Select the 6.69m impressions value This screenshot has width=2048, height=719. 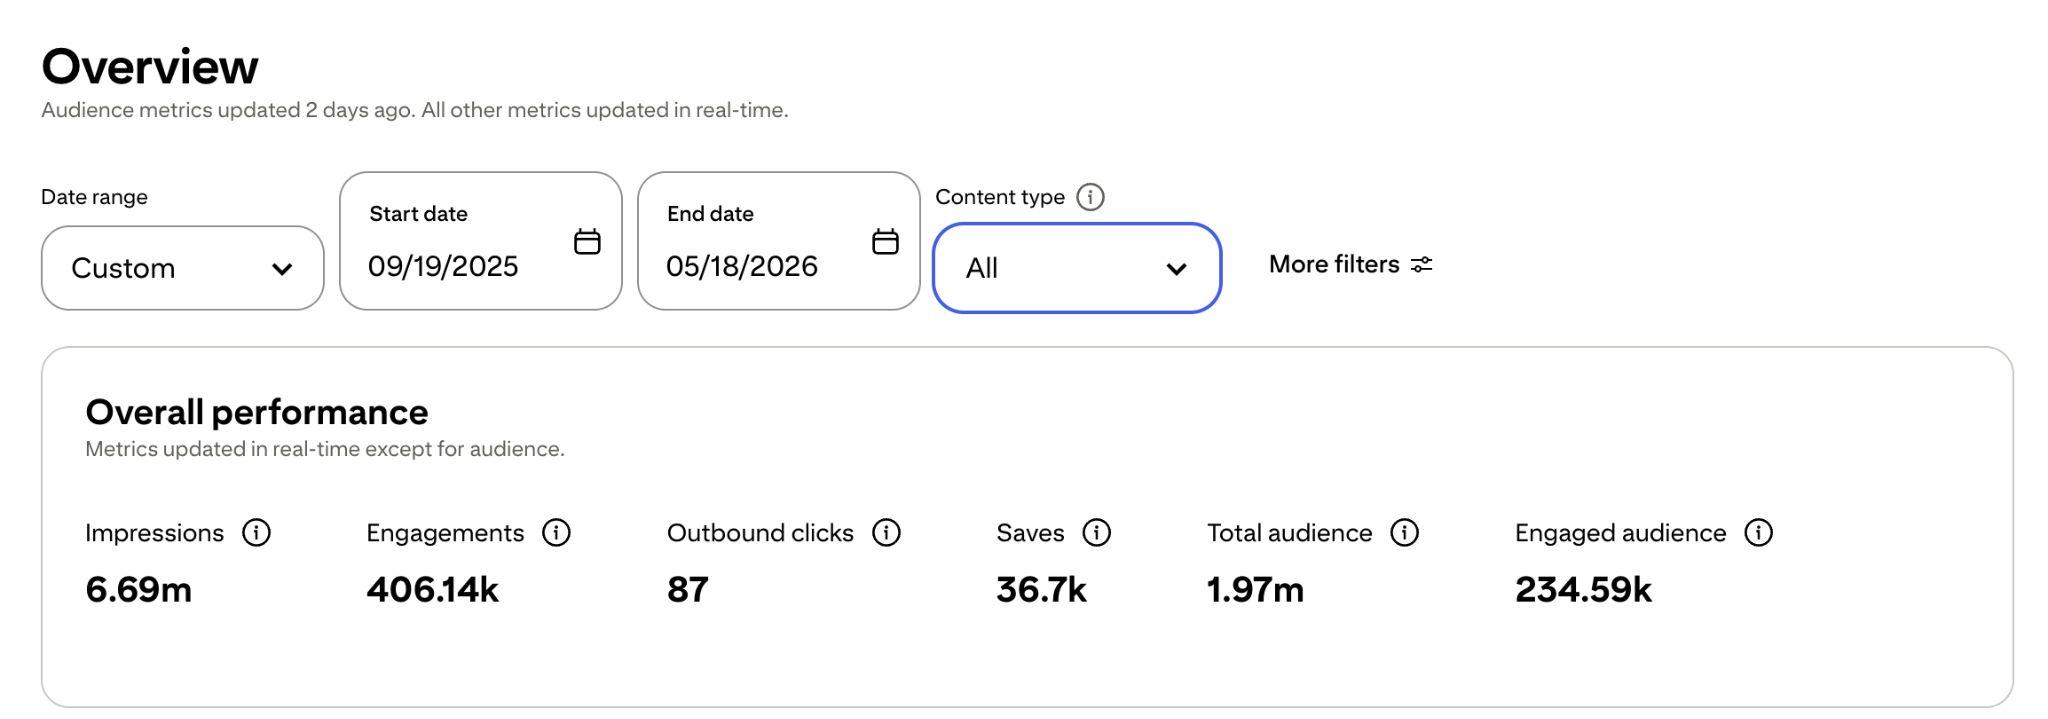click(138, 589)
